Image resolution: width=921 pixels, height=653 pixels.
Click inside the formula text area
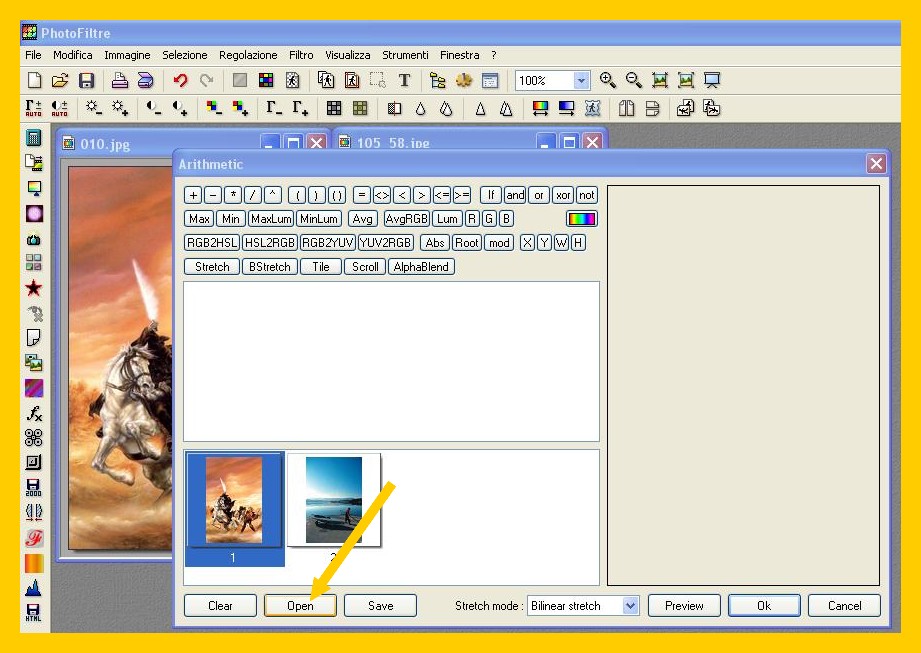(391, 360)
